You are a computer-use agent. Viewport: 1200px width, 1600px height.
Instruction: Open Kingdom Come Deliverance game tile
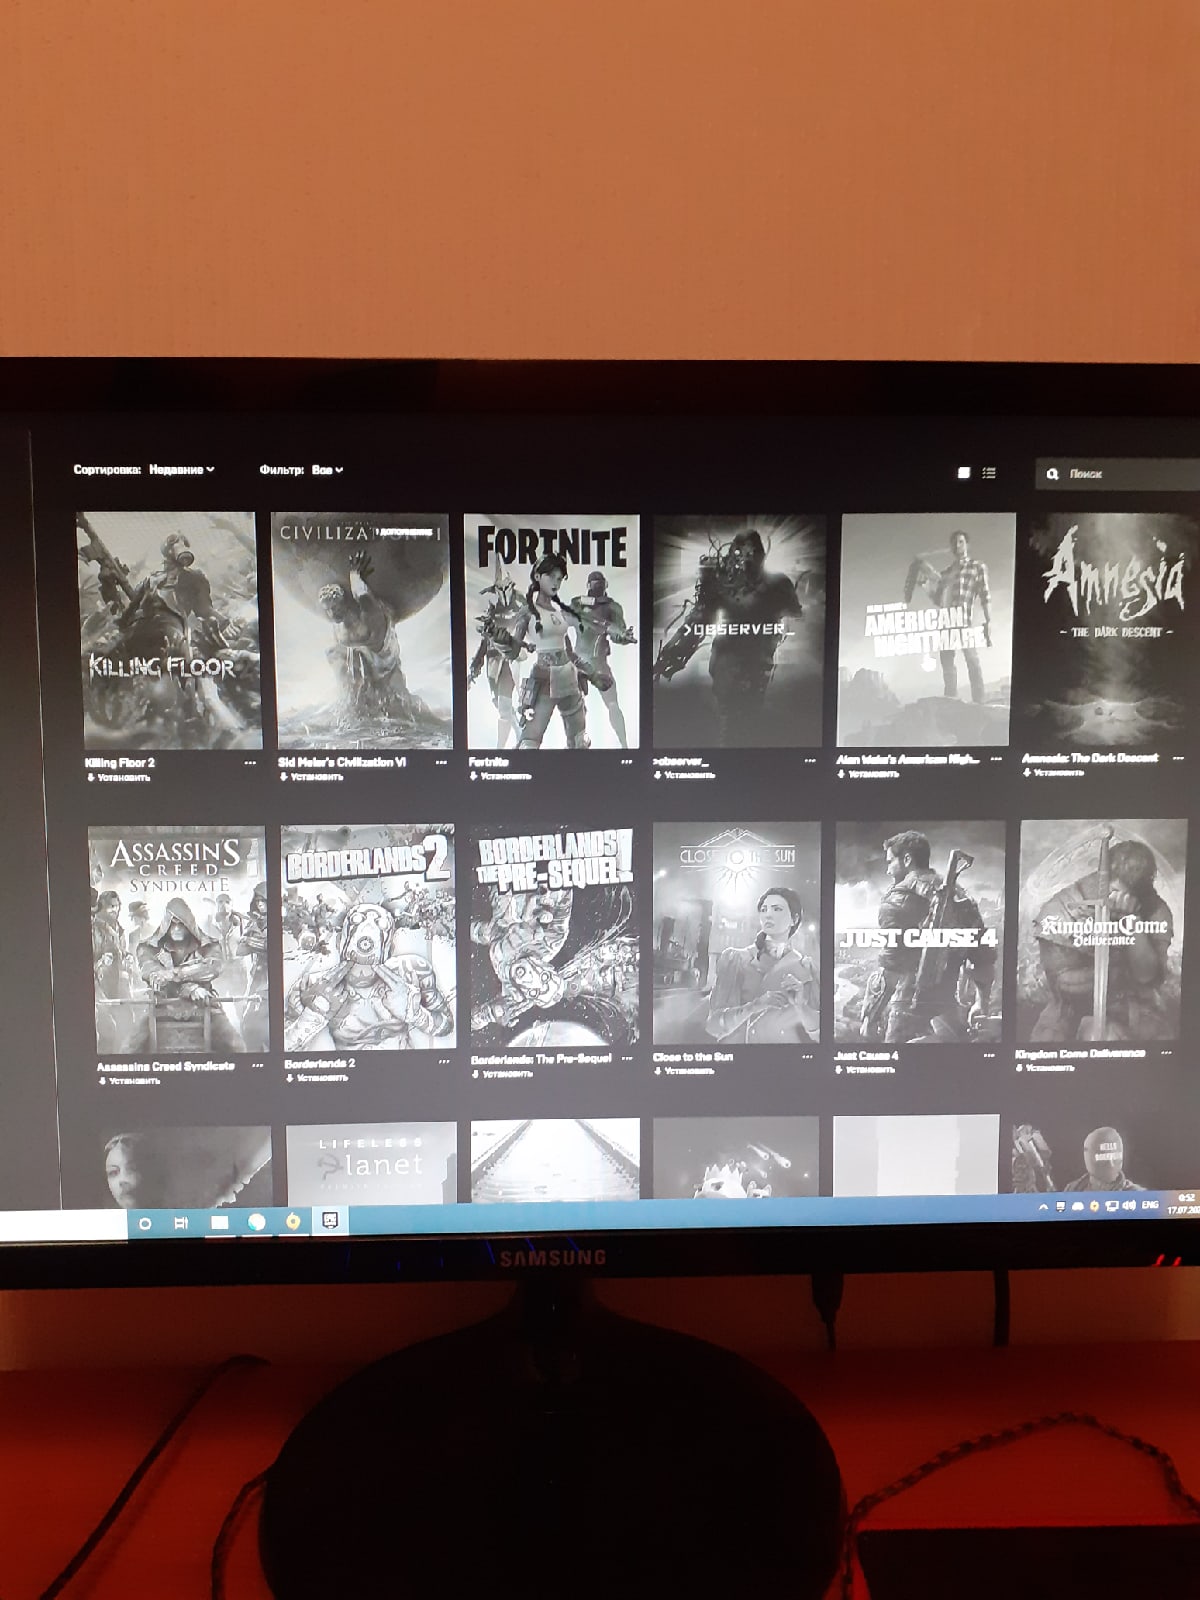point(1102,932)
